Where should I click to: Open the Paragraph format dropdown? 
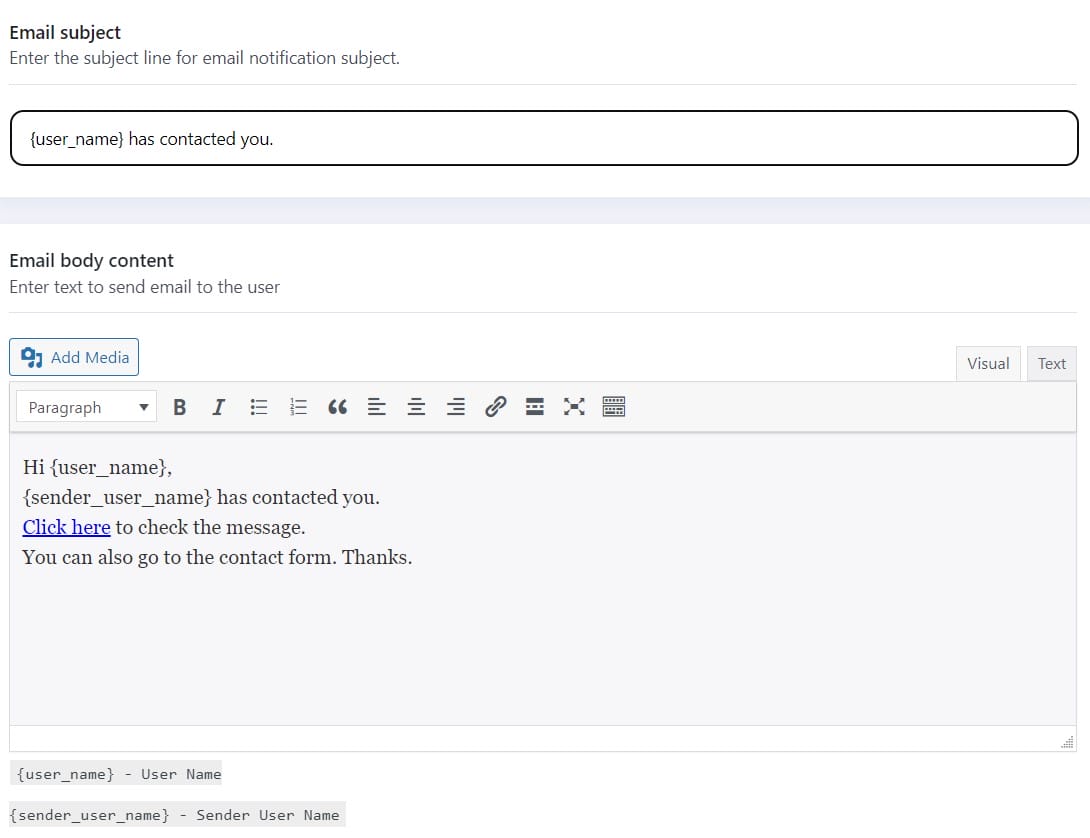click(87, 407)
